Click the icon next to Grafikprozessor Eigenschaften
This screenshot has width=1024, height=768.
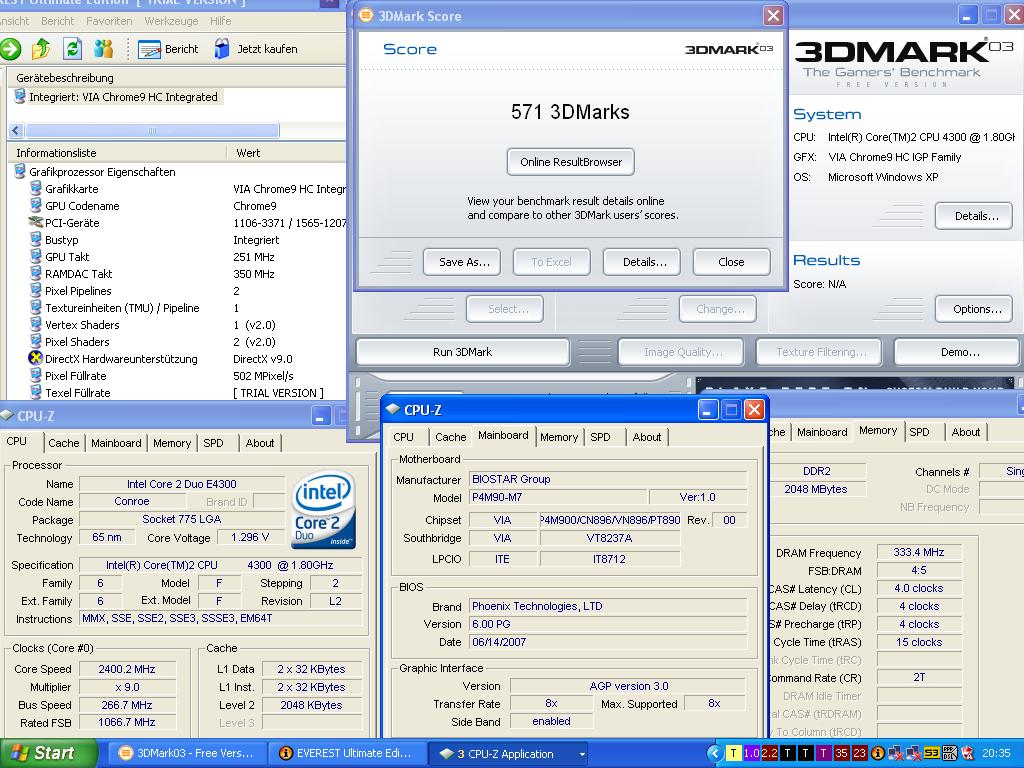[x=20, y=172]
